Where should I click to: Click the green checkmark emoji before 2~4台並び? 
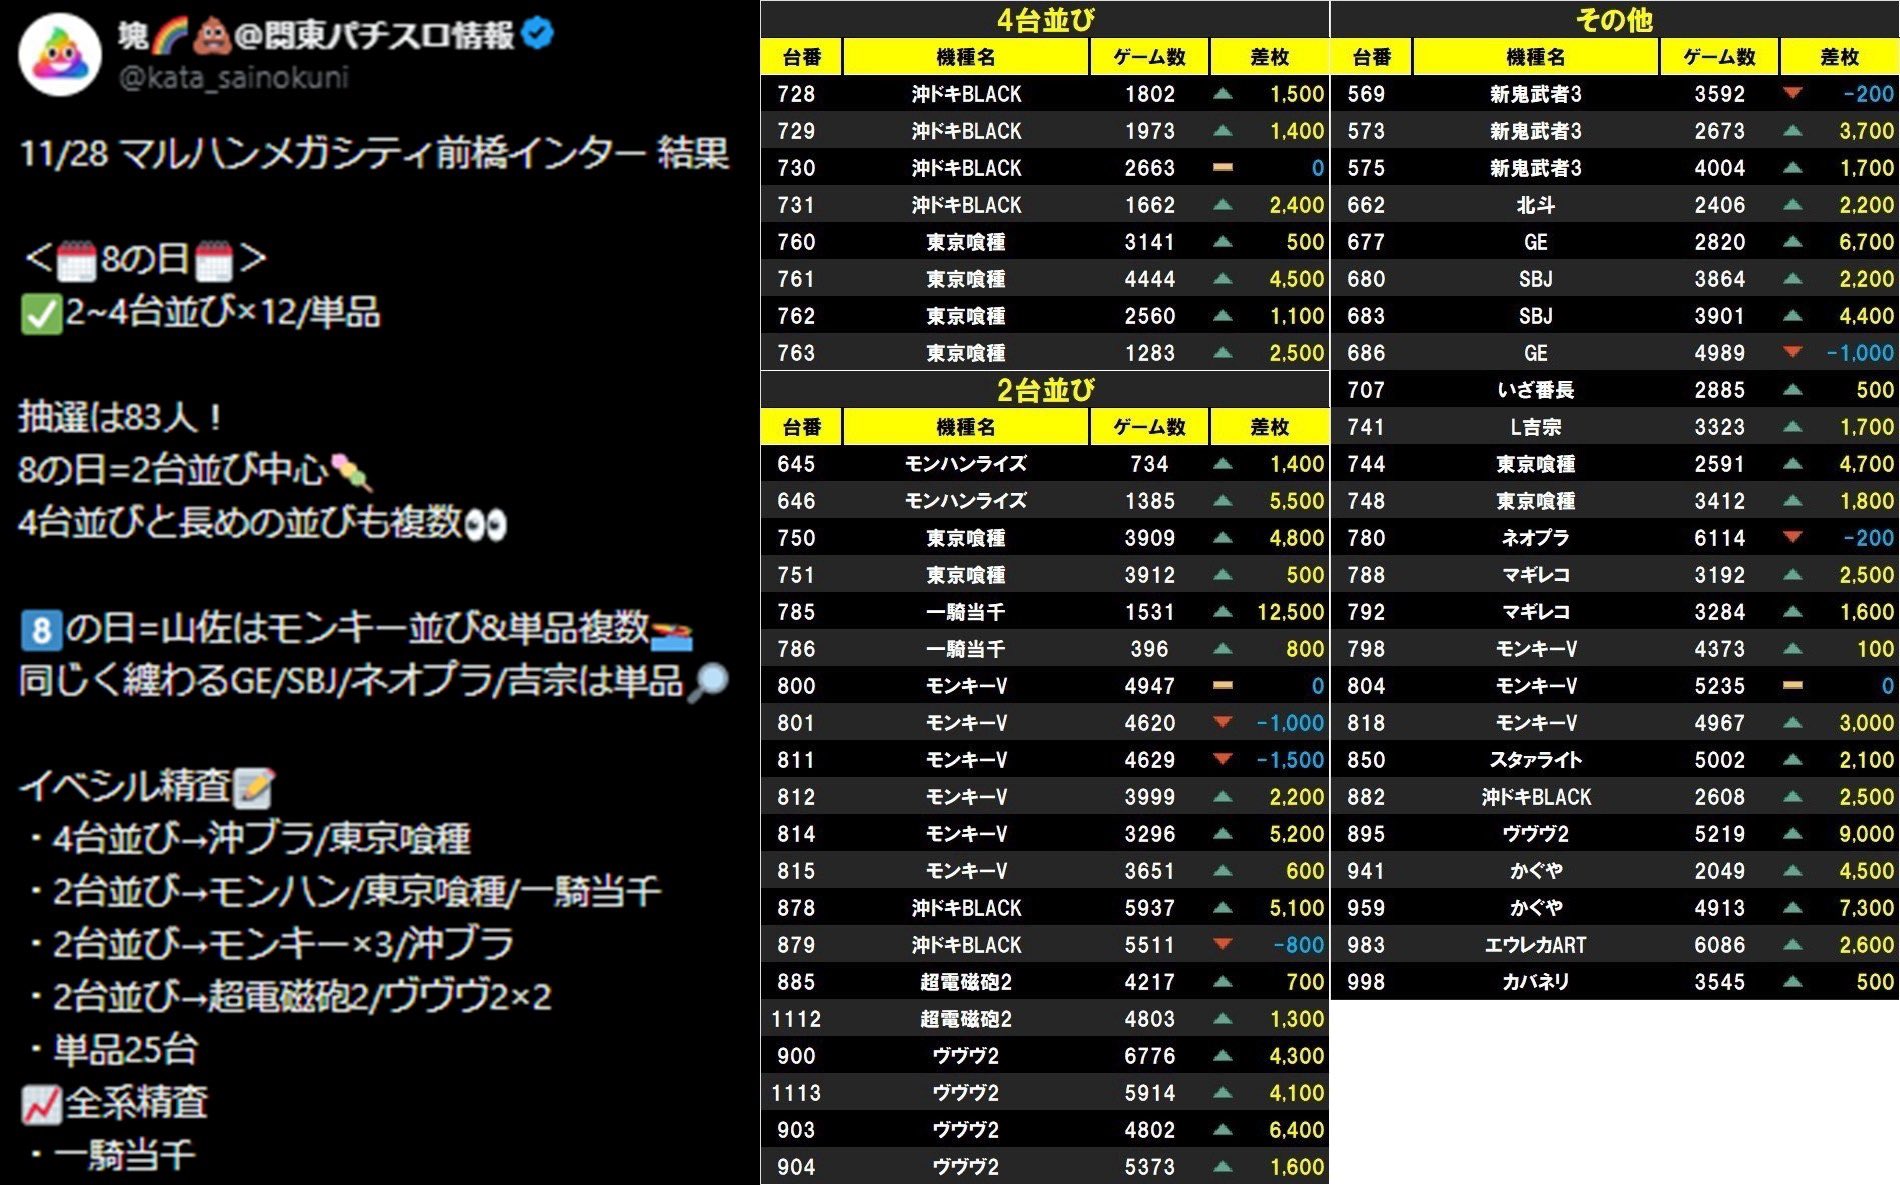pos(41,314)
